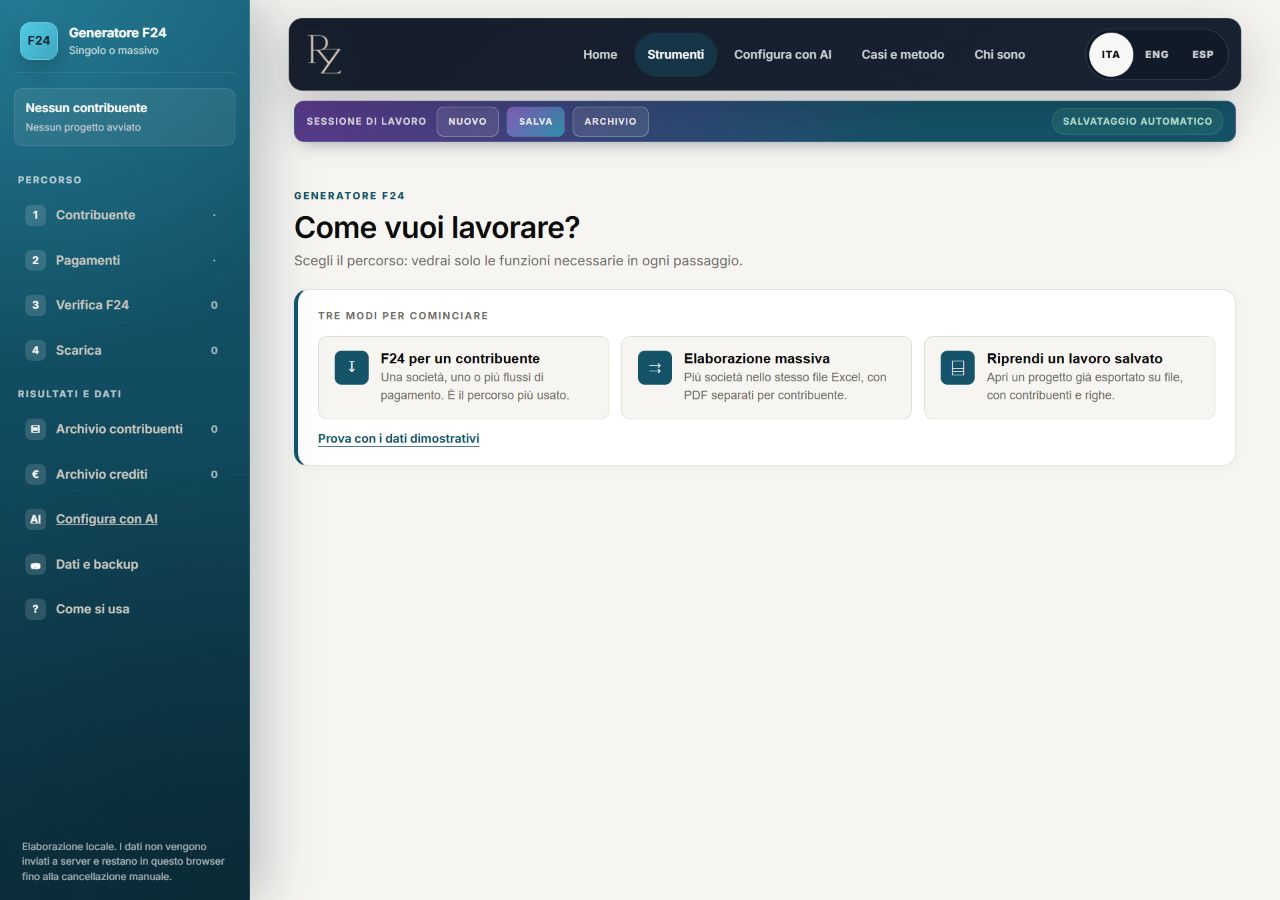
Task: Click the Nessun contribuente project box
Action: [125, 117]
